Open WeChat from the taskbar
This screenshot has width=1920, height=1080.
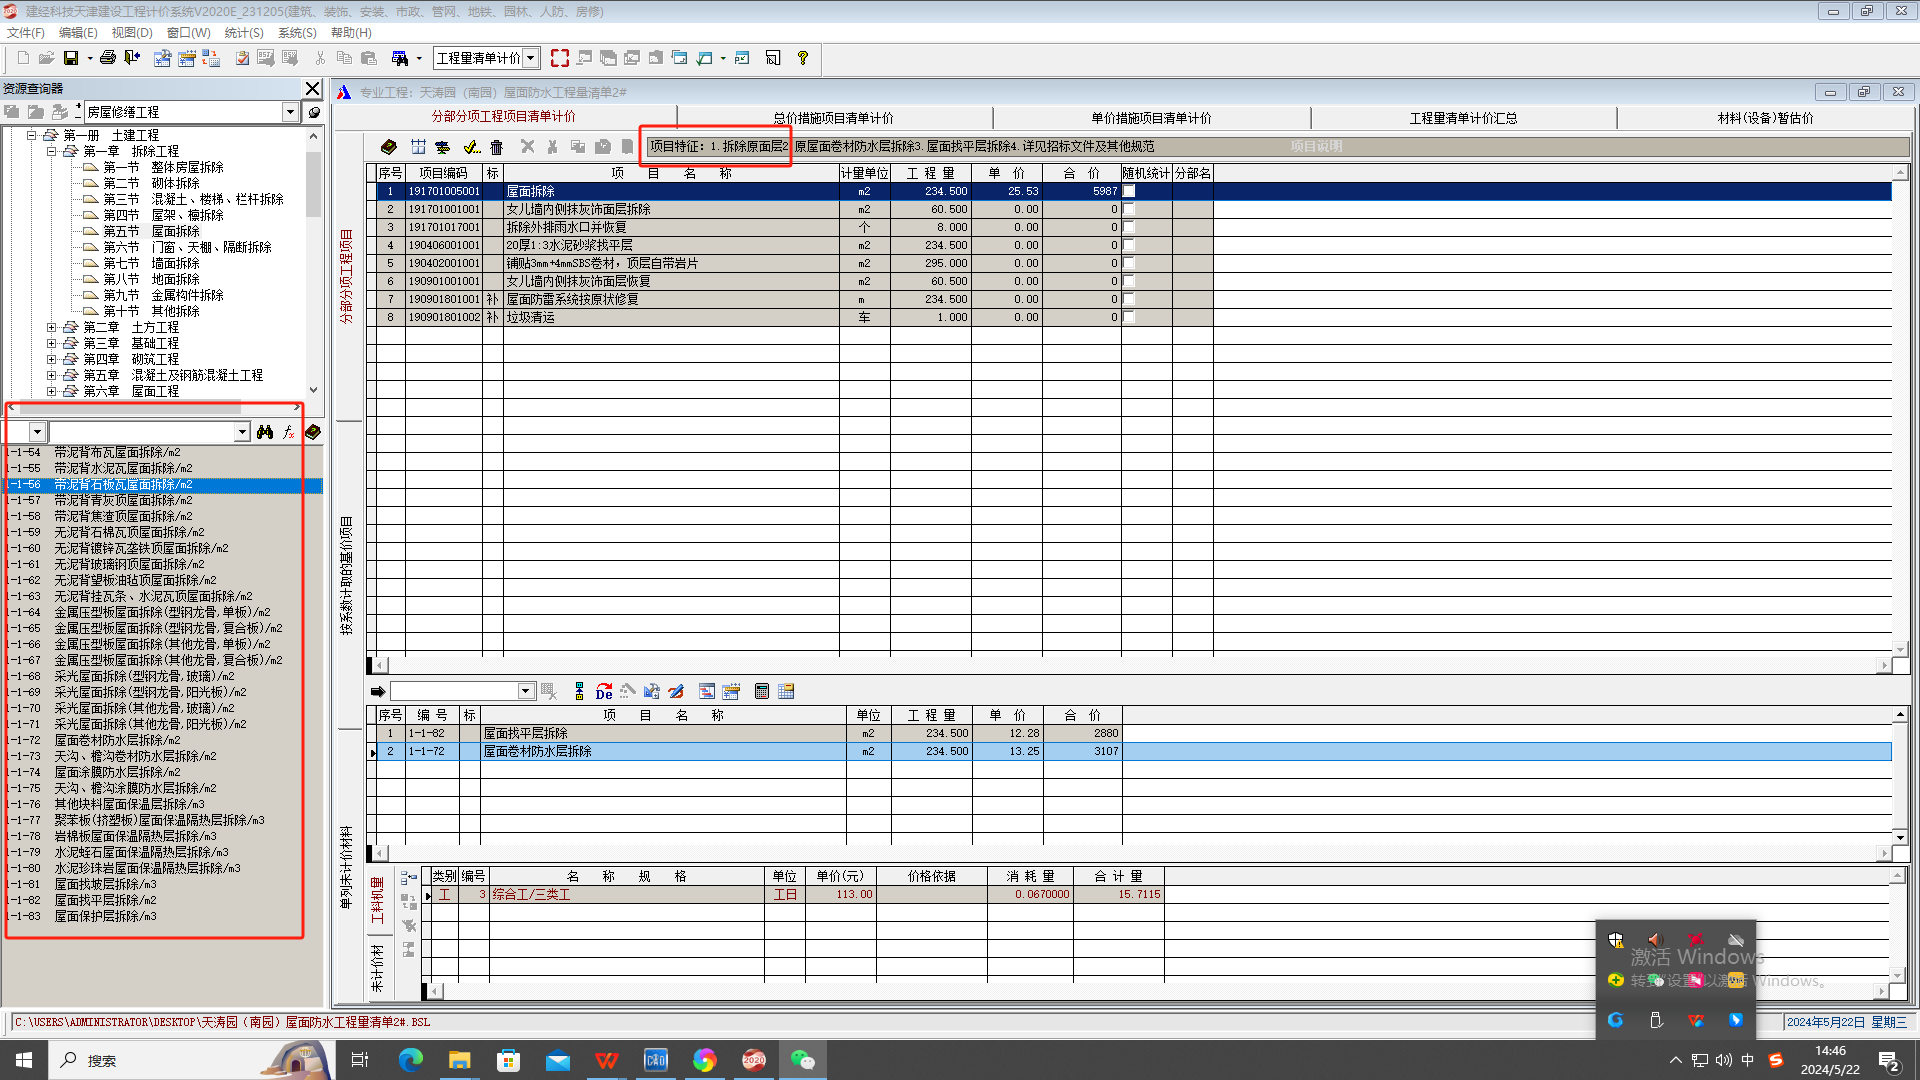click(803, 1060)
